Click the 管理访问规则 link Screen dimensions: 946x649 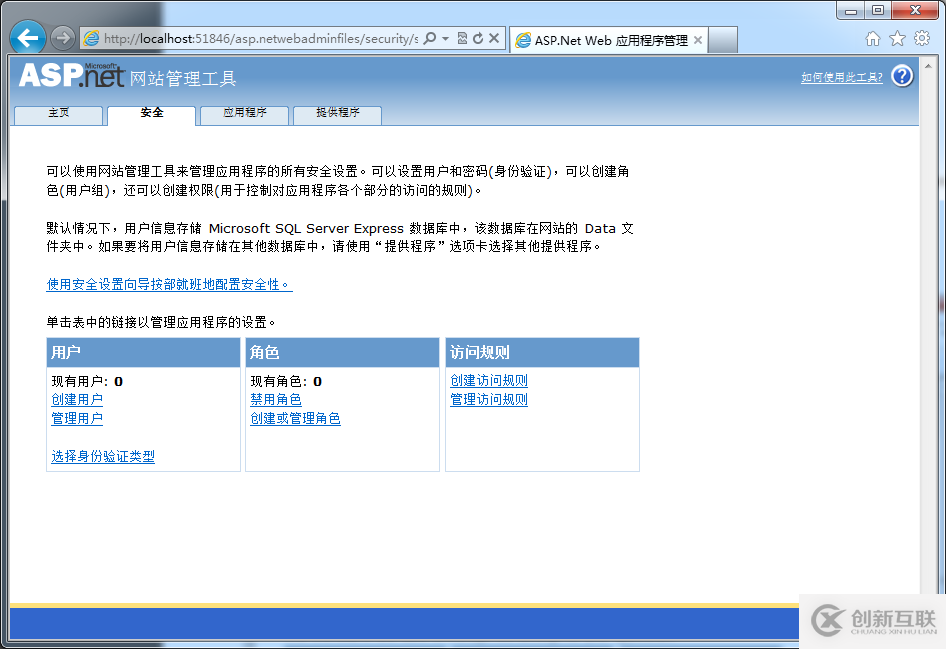pos(489,399)
